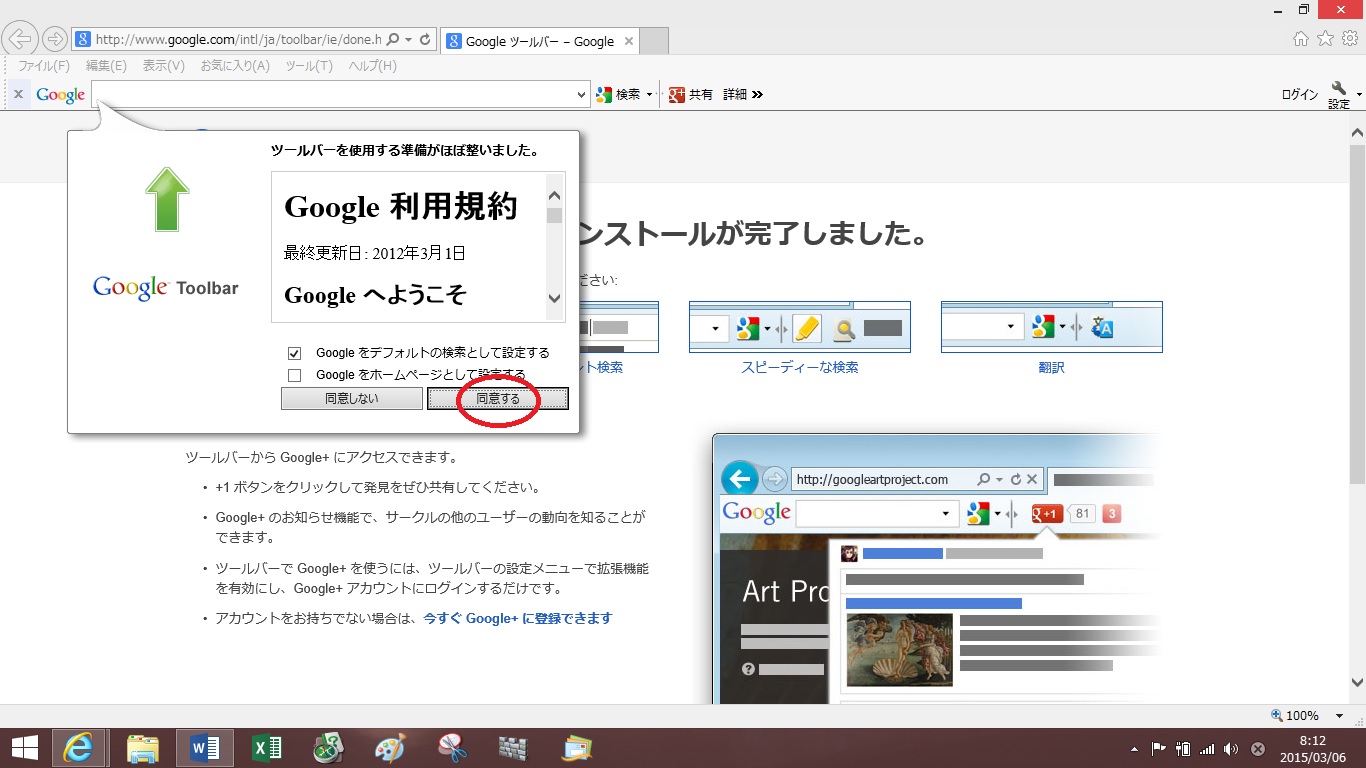1366x768 pixels.
Task: Click the スピーディーな検索 feature thumbnail
Action: (x=800, y=327)
